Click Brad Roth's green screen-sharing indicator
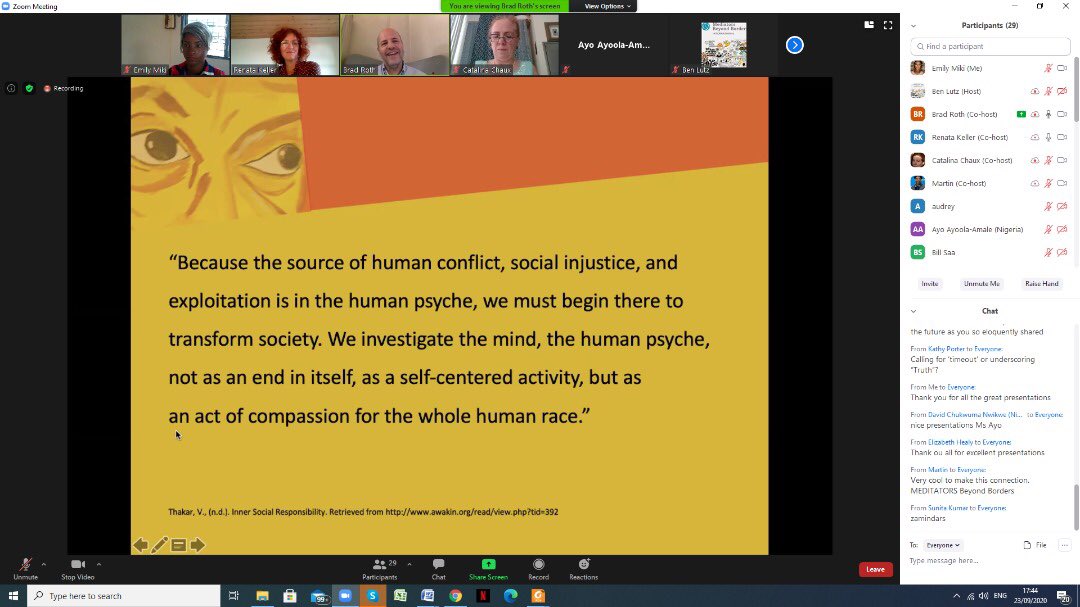Viewport: 1080px width, 607px height. click(x=1021, y=114)
